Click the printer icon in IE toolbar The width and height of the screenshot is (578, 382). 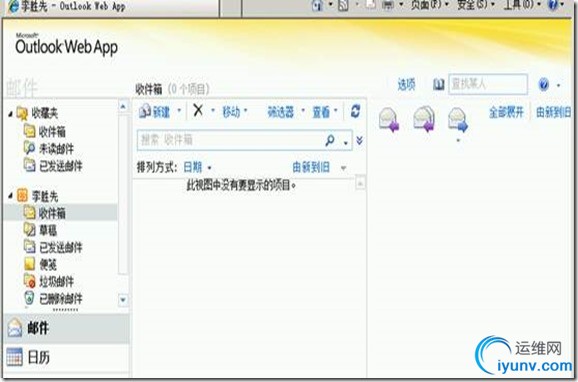(x=388, y=5)
